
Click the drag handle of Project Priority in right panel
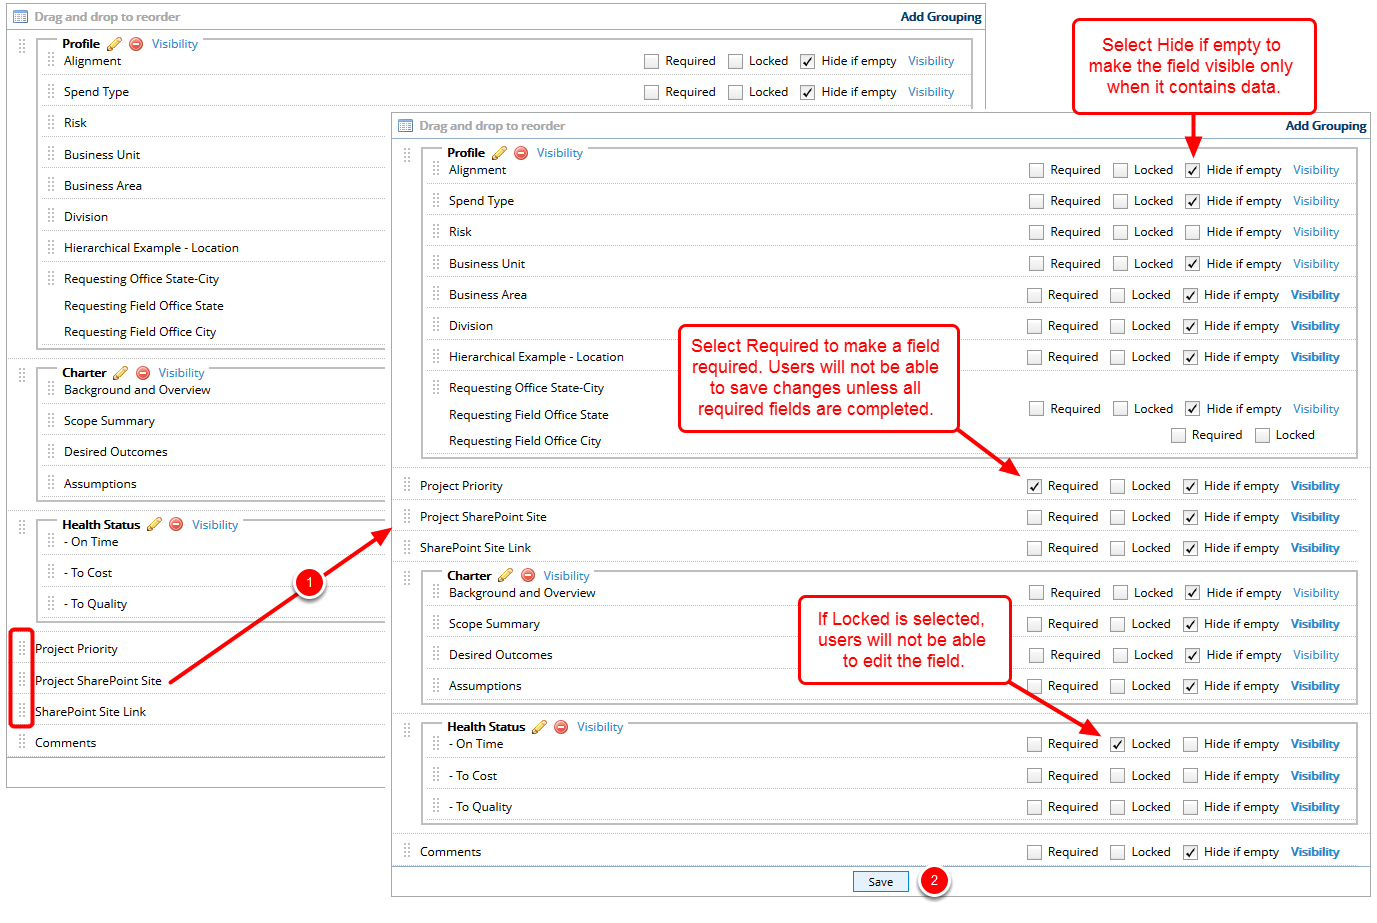tap(407, 485)
